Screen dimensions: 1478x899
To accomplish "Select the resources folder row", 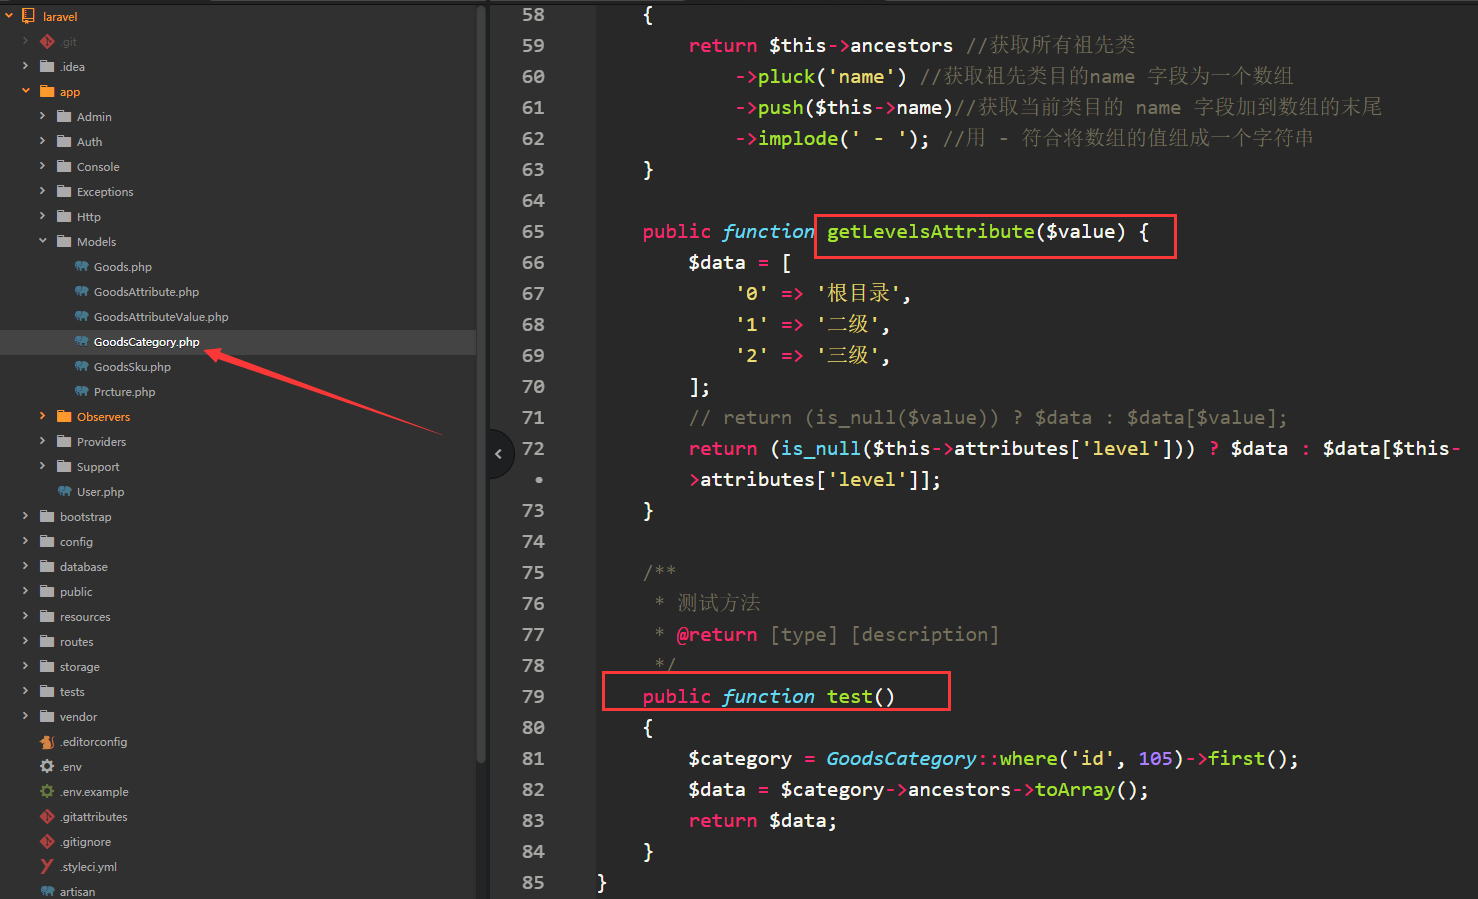I will coord(238,616).
